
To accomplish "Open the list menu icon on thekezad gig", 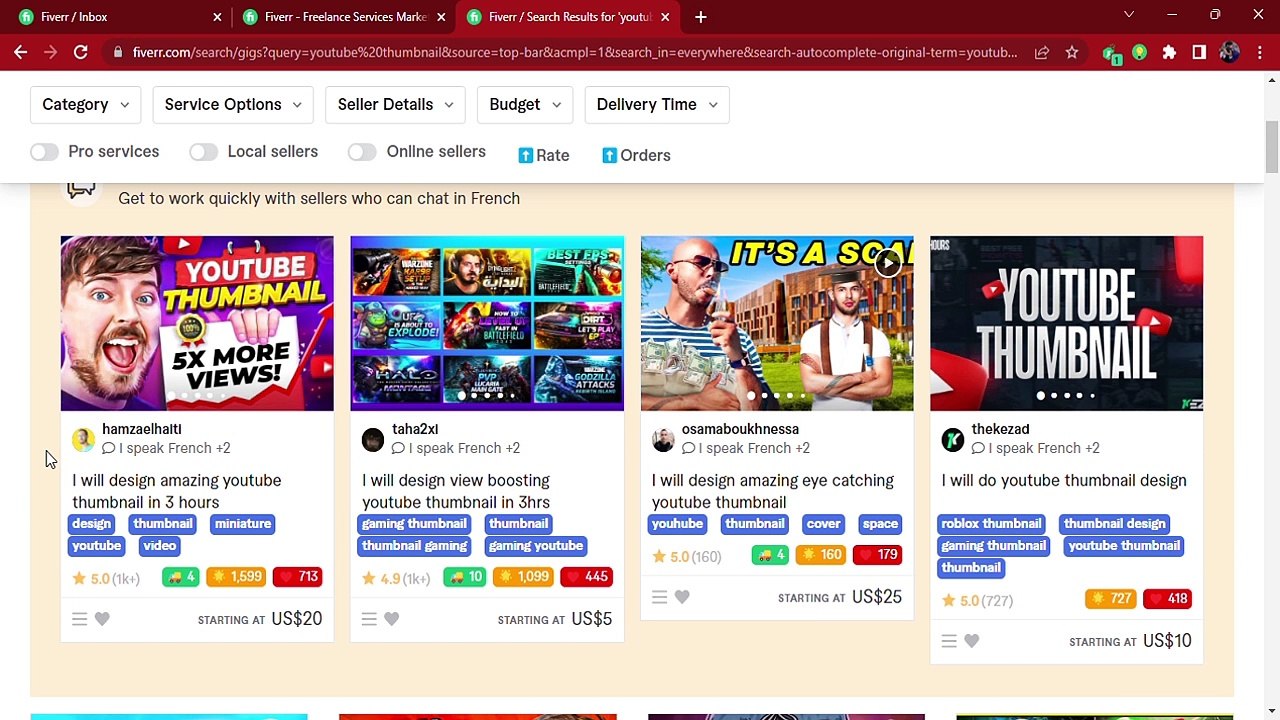I will click(949, 641).
